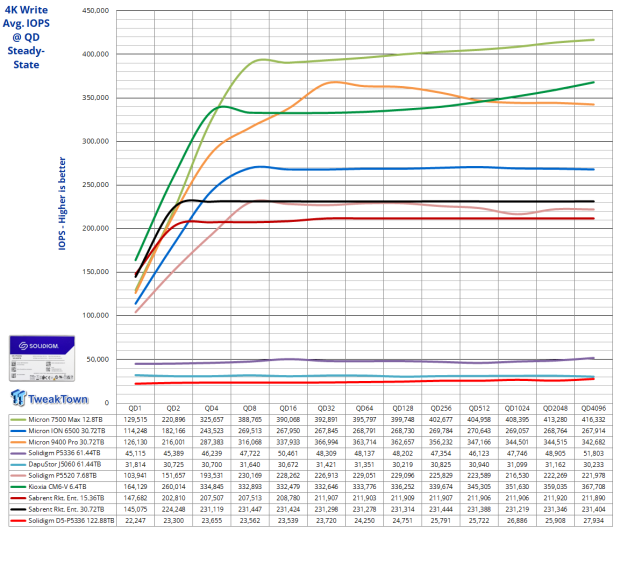Click the QD4 column header
This screenshot has width=620, height=568.
coord(212,408)
